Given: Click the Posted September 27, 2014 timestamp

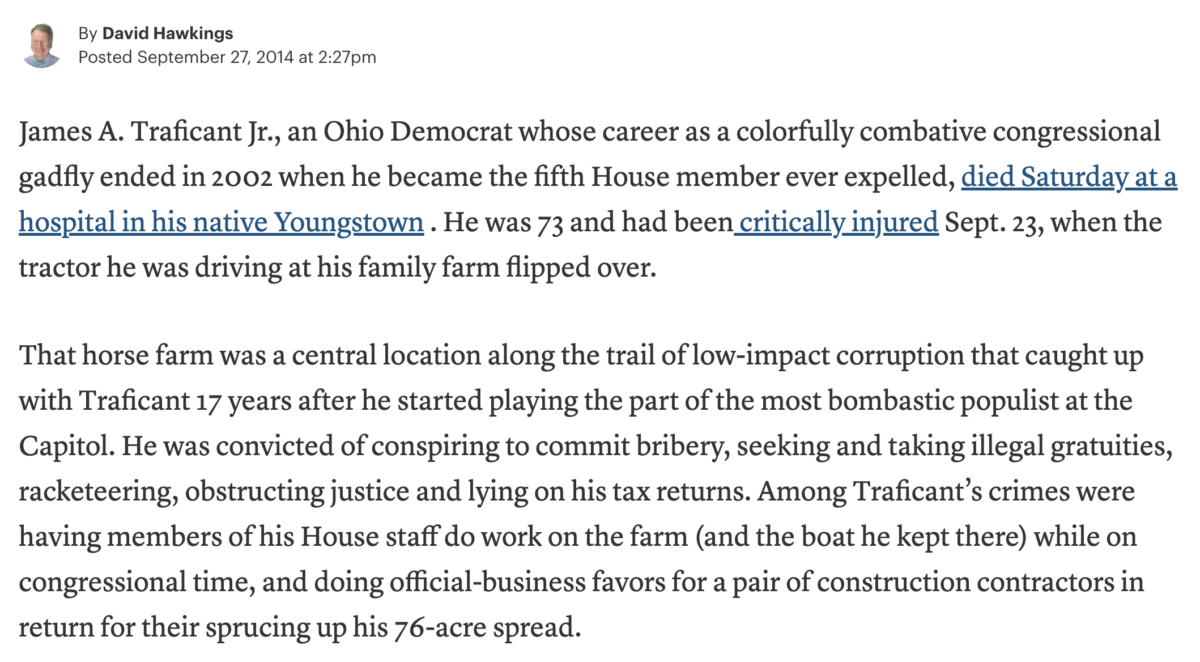Looking at the screenshot, I should click(227, 57).
